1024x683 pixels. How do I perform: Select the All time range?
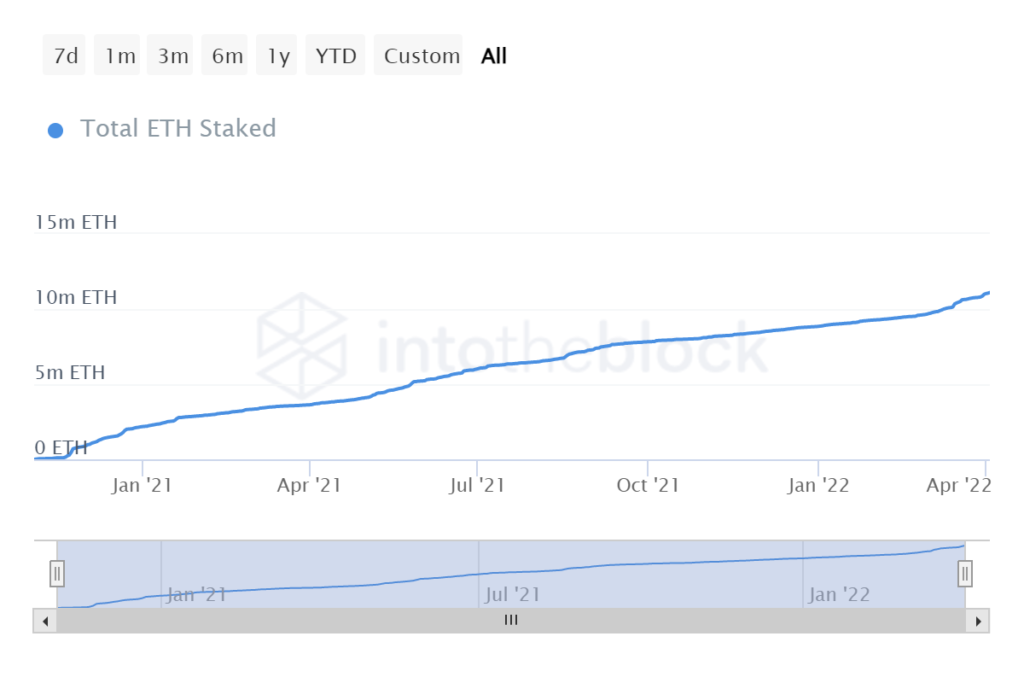coord(494,56)
